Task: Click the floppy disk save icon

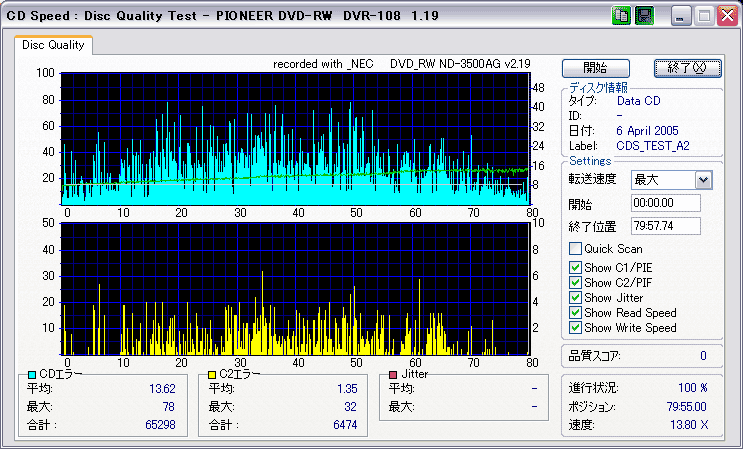Action: point(644,16)
